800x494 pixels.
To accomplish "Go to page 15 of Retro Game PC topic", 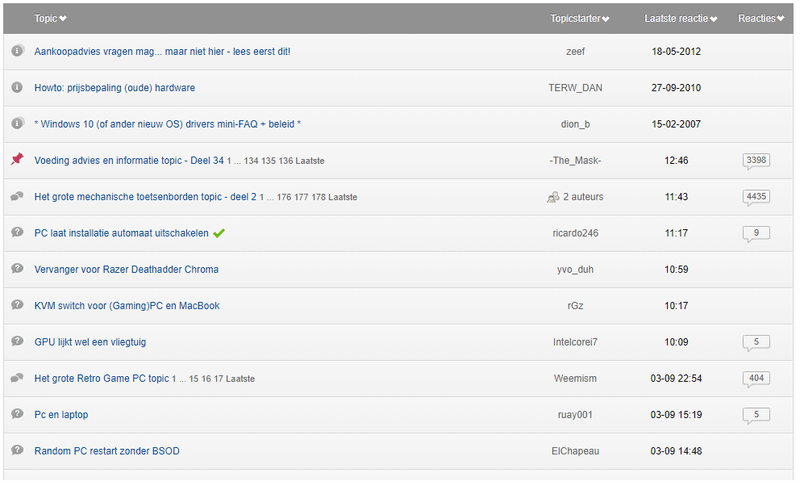I will pos(194,379).
